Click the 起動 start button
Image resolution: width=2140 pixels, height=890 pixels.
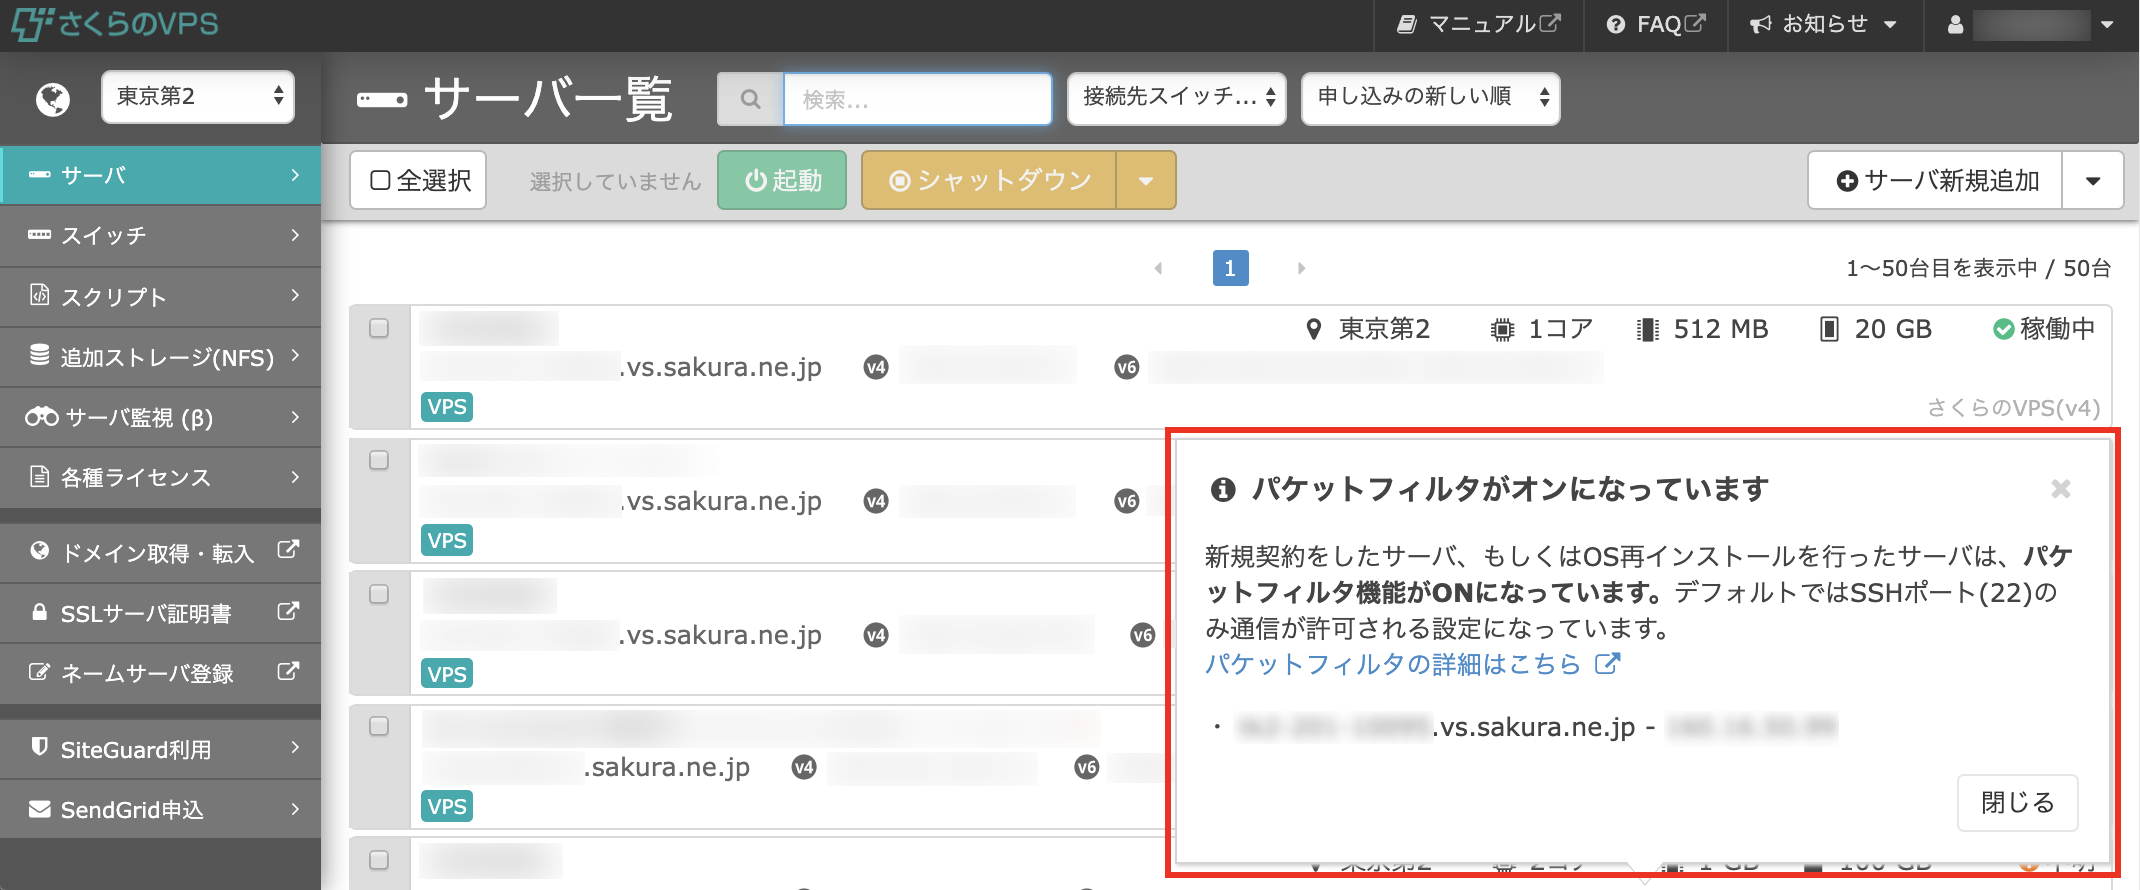pos(782,180)
